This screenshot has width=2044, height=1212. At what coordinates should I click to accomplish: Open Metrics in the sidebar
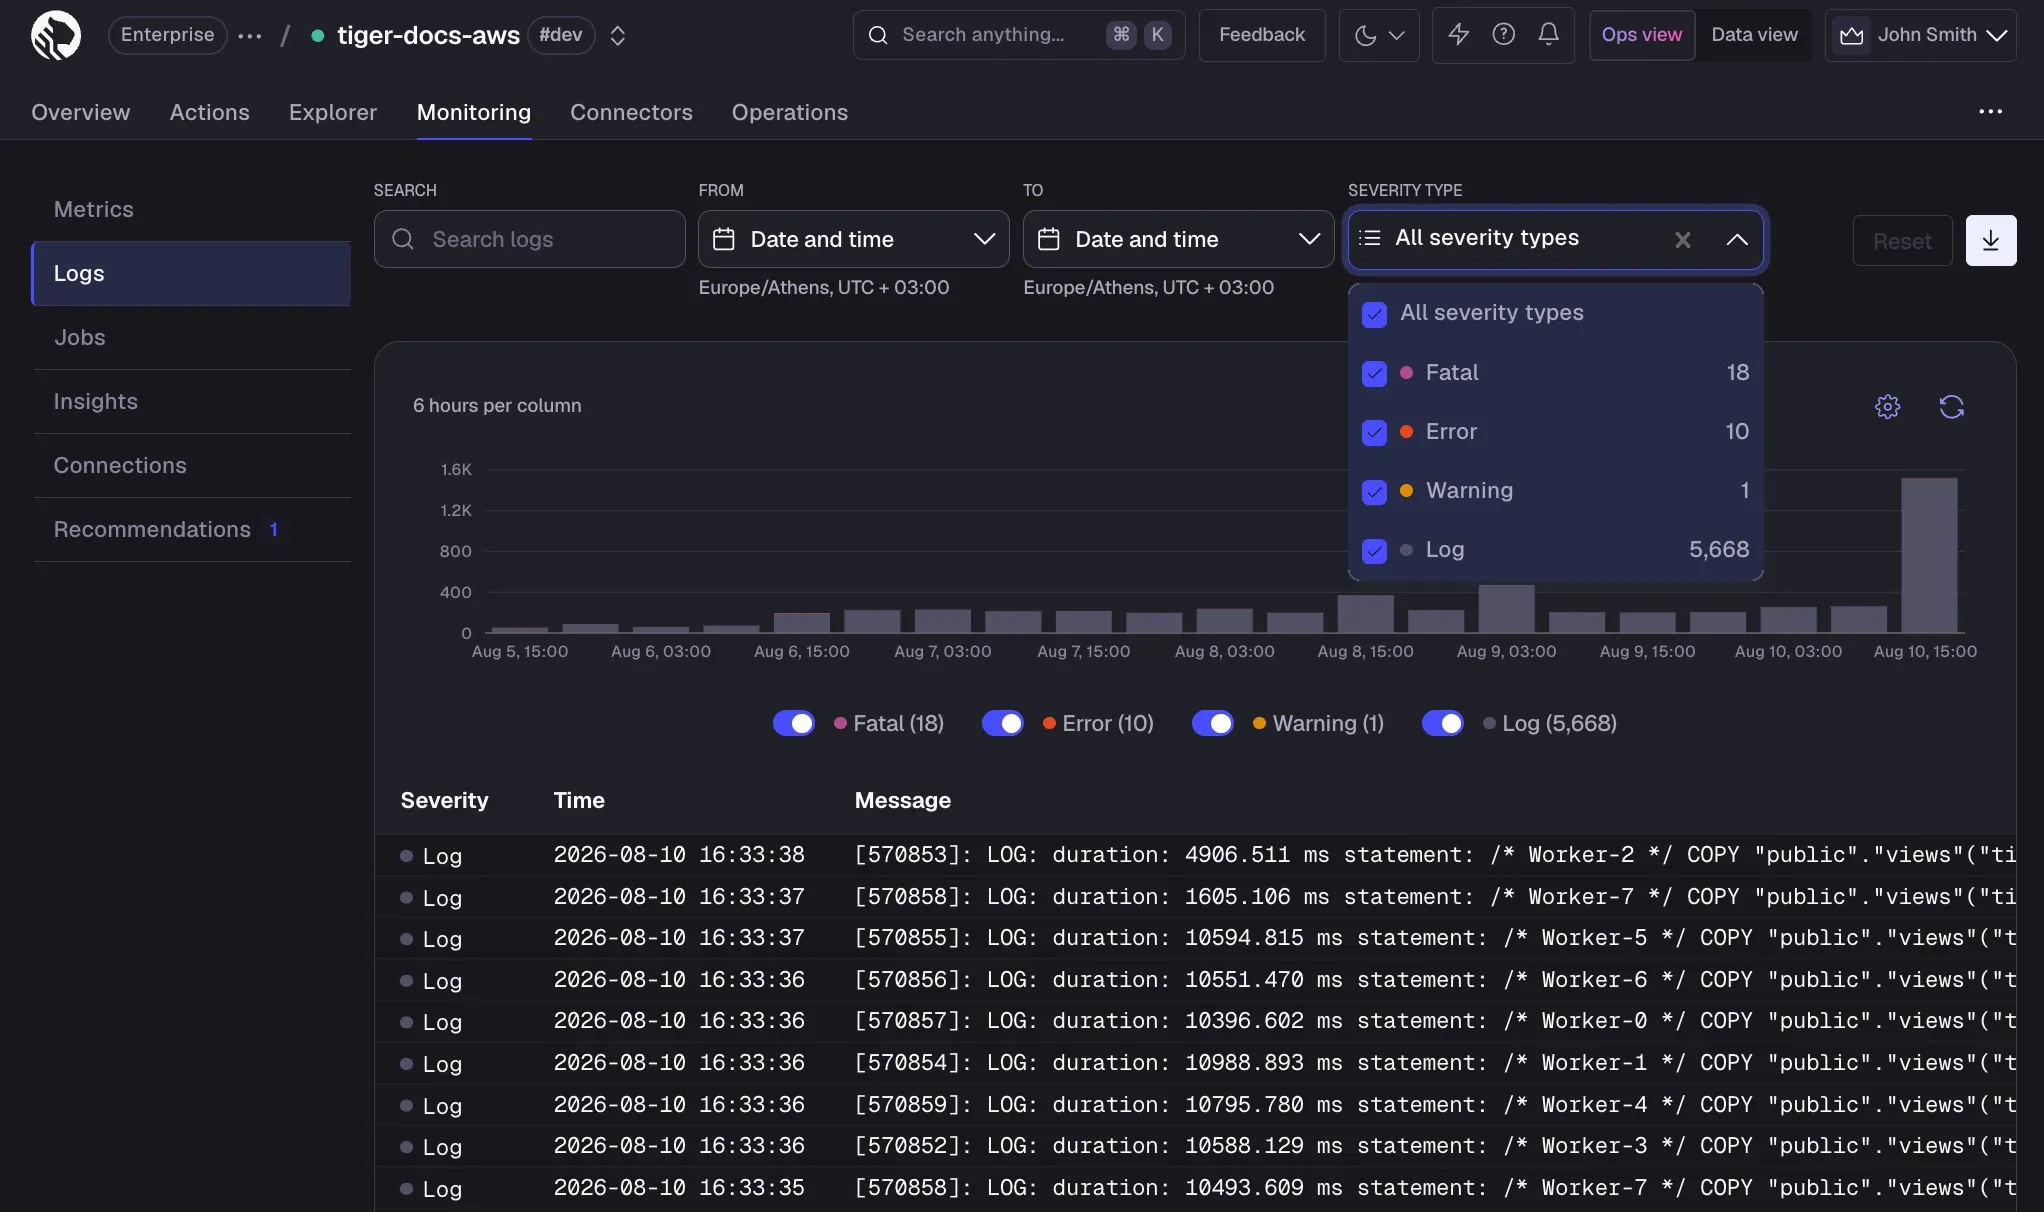(192, 209)
